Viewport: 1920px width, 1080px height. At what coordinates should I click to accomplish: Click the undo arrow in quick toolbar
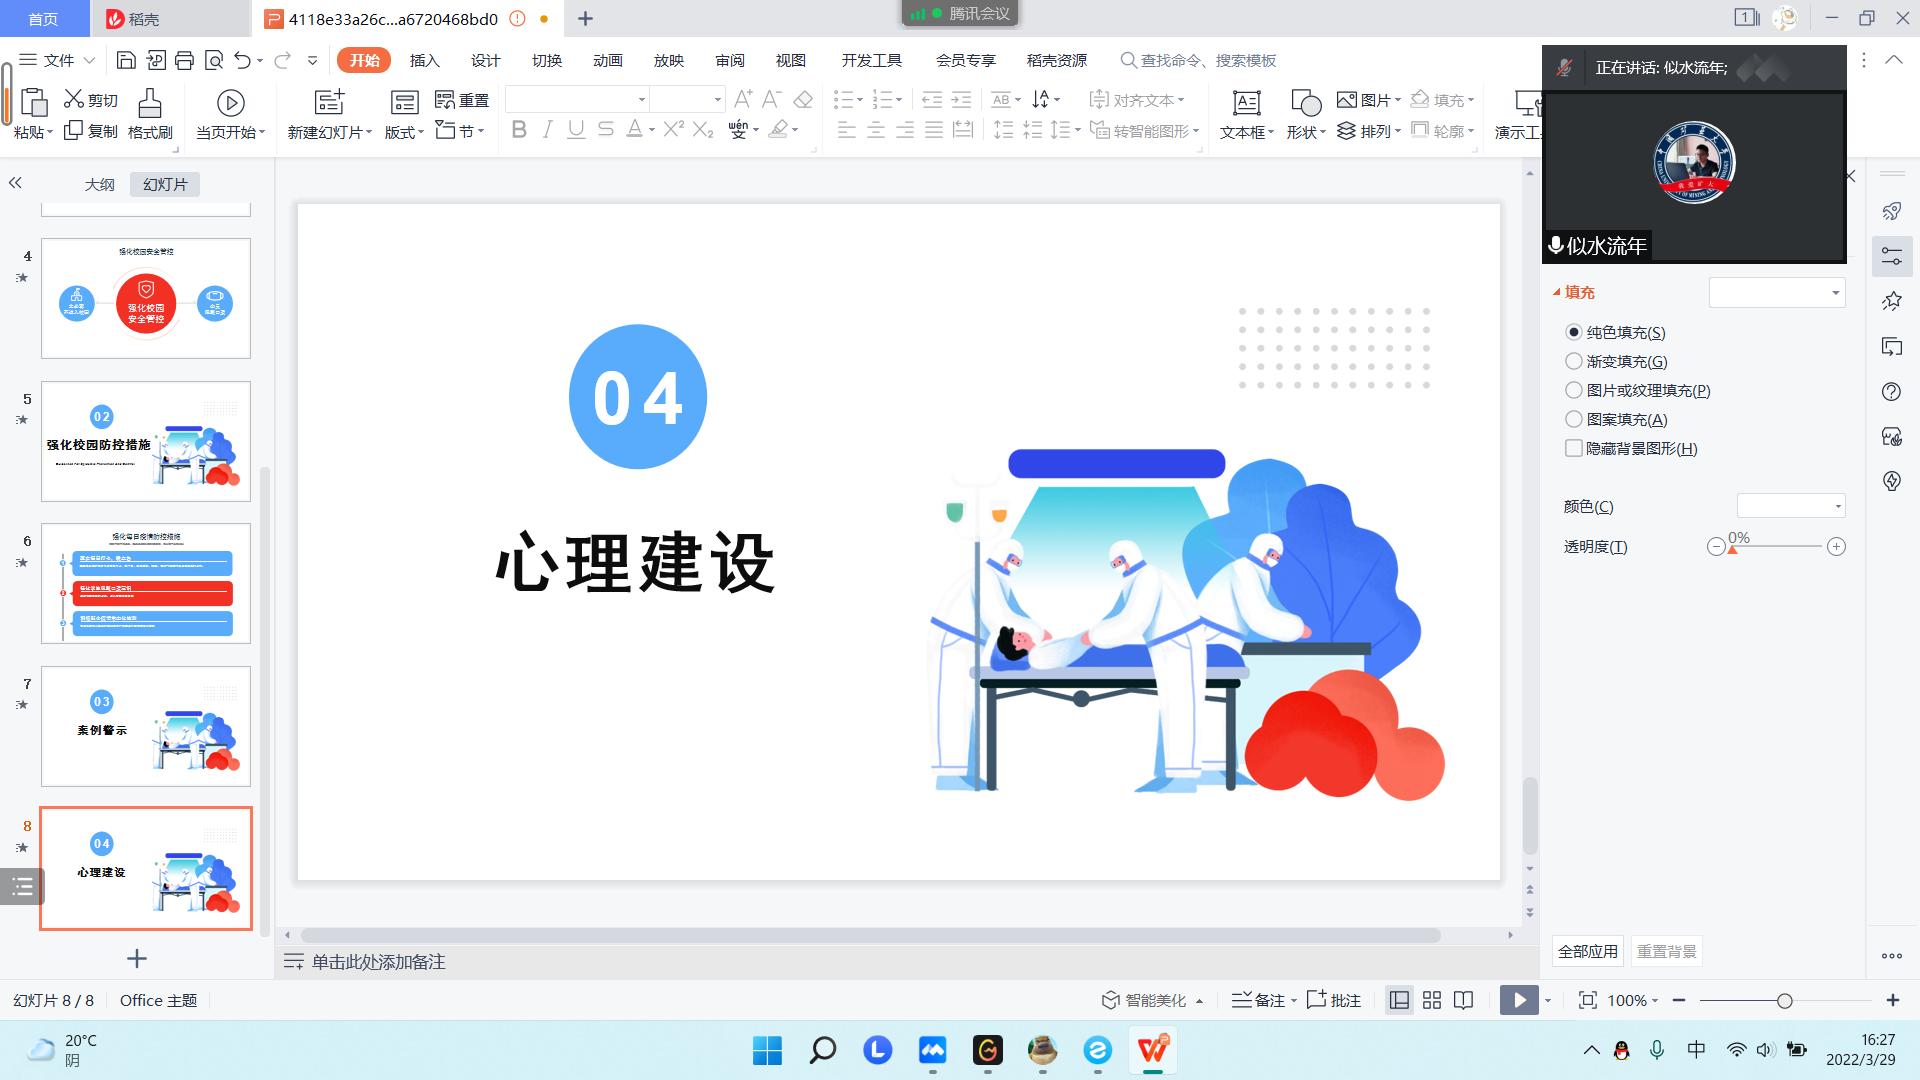tap(242, 61)
